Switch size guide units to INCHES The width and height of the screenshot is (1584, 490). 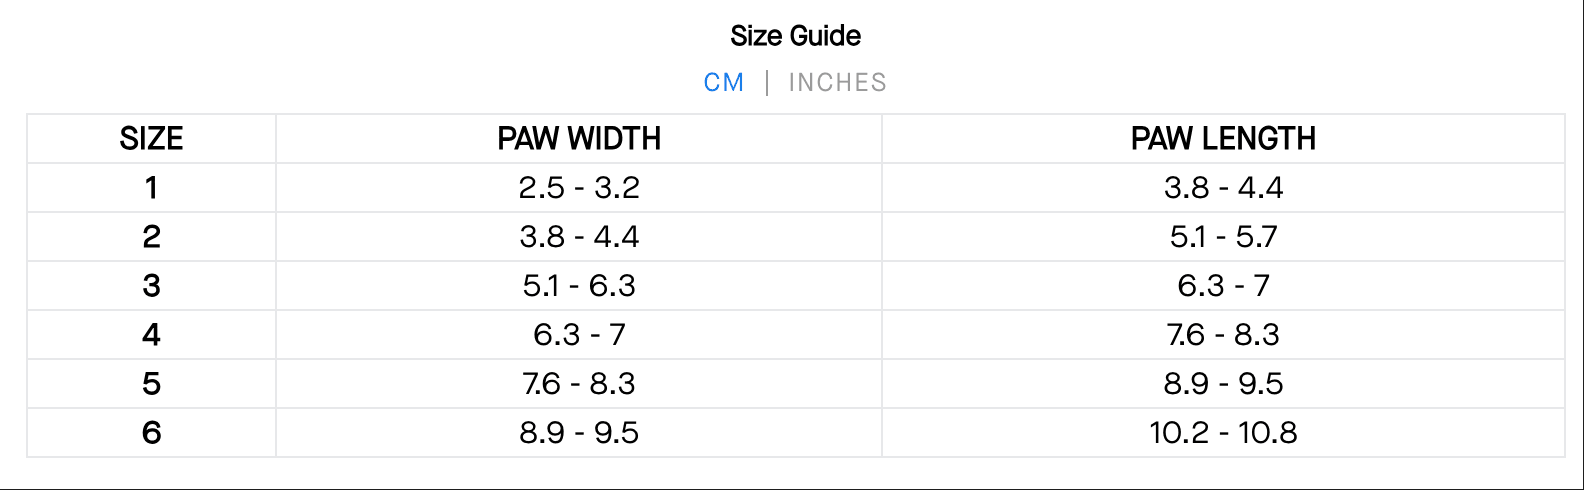837,83
